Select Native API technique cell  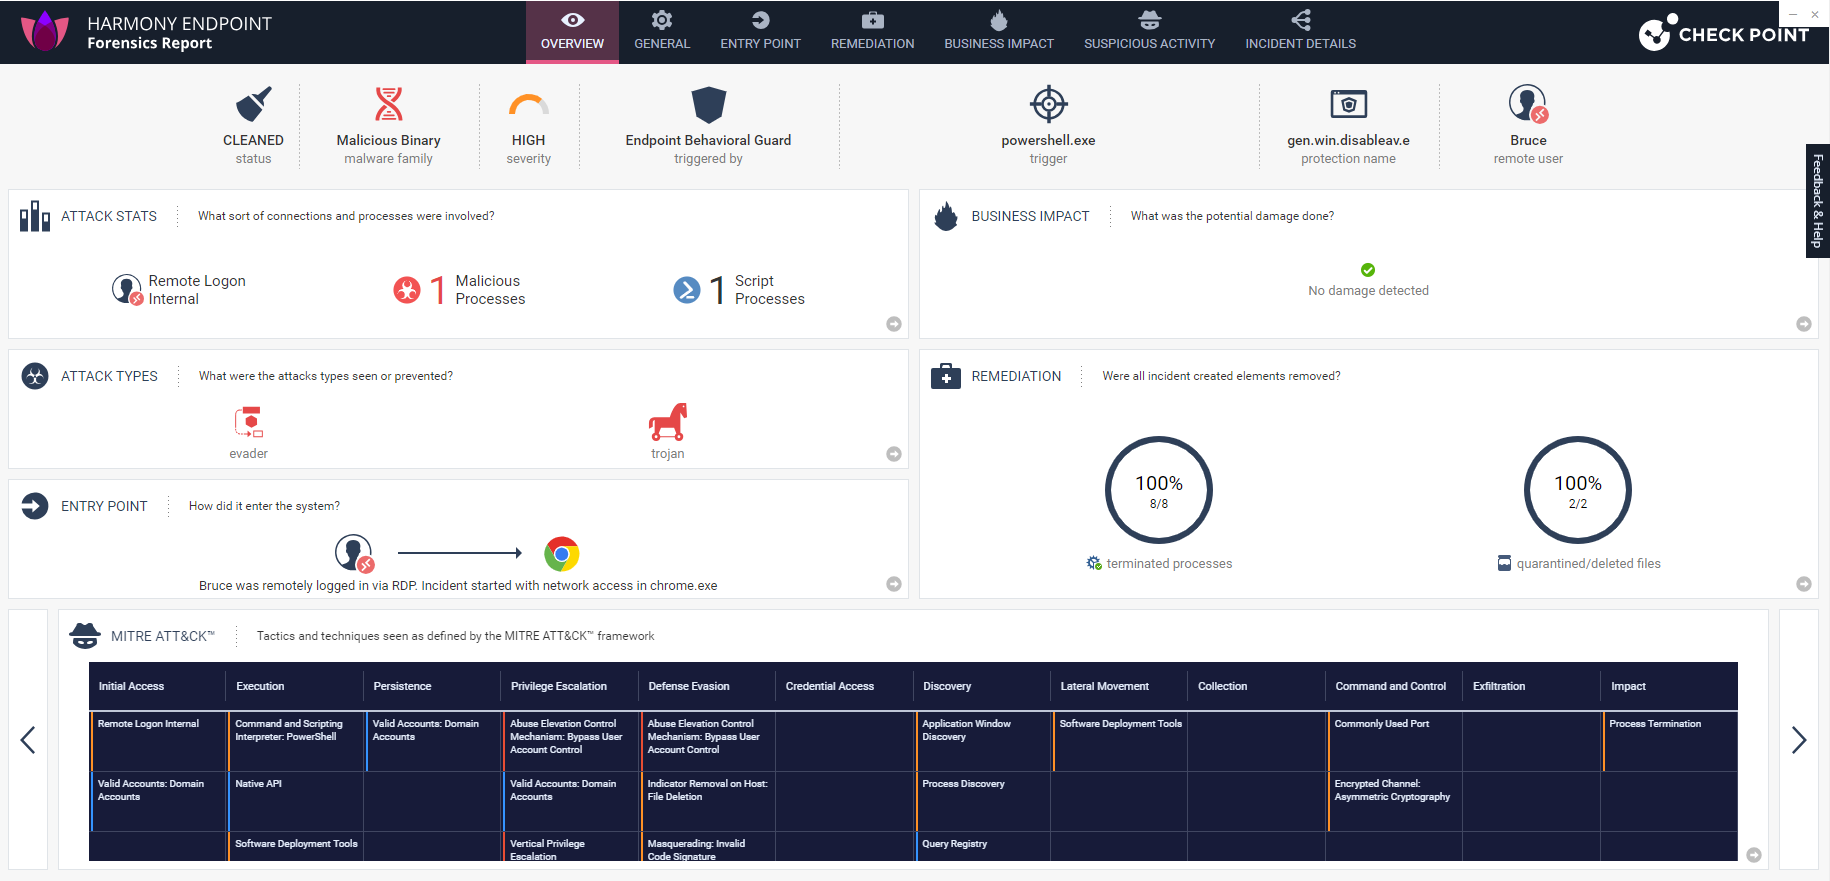click(296, 801)
